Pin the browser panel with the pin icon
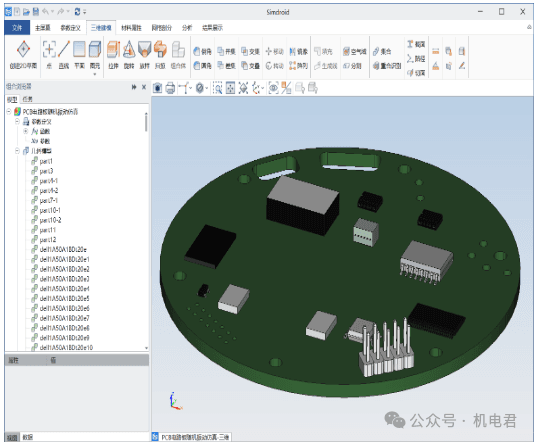 point(134,87)
